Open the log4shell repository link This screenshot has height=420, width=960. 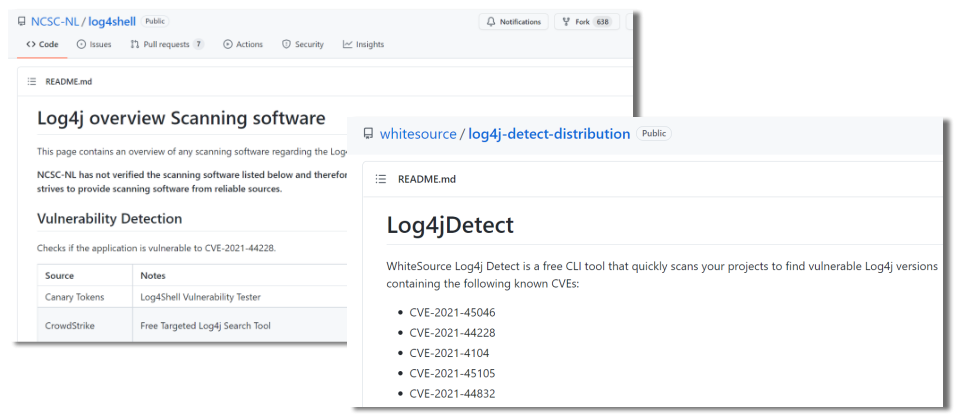[112, 21]
